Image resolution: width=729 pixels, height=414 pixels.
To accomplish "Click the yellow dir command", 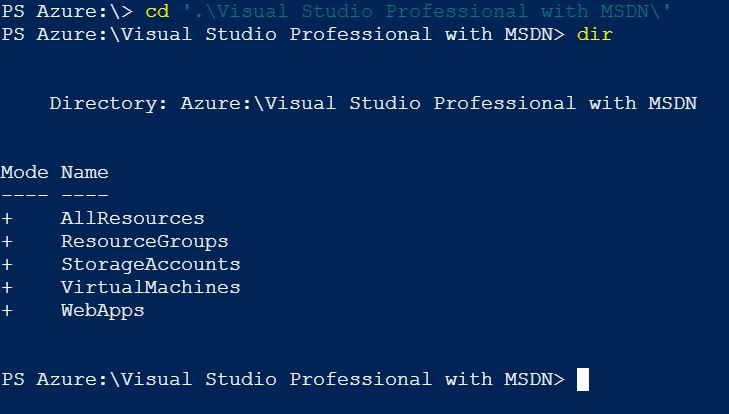I will tap(595, 34).
